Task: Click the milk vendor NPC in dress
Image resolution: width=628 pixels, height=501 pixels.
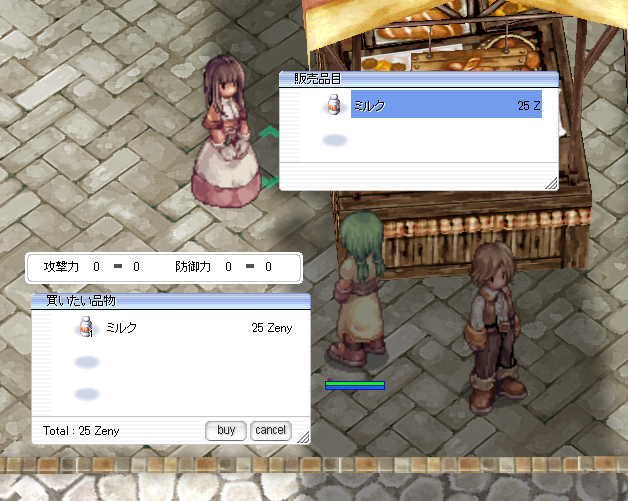Action: pos(225,132)
